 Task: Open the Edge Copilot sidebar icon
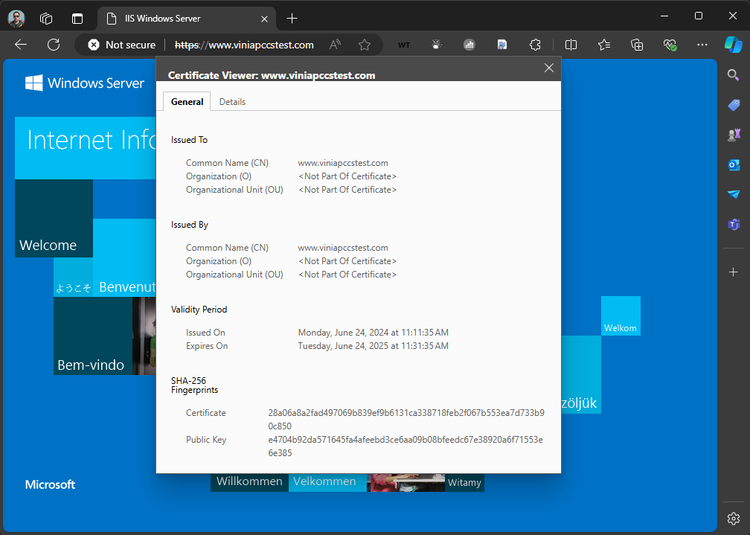pos(733,44)
